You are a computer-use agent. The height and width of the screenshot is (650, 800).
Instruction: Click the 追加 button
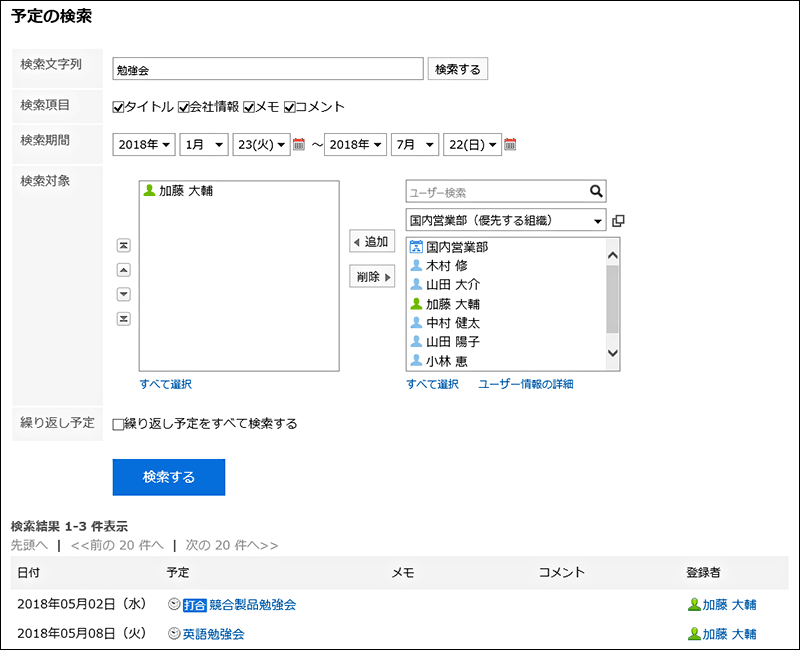(372, 241)
